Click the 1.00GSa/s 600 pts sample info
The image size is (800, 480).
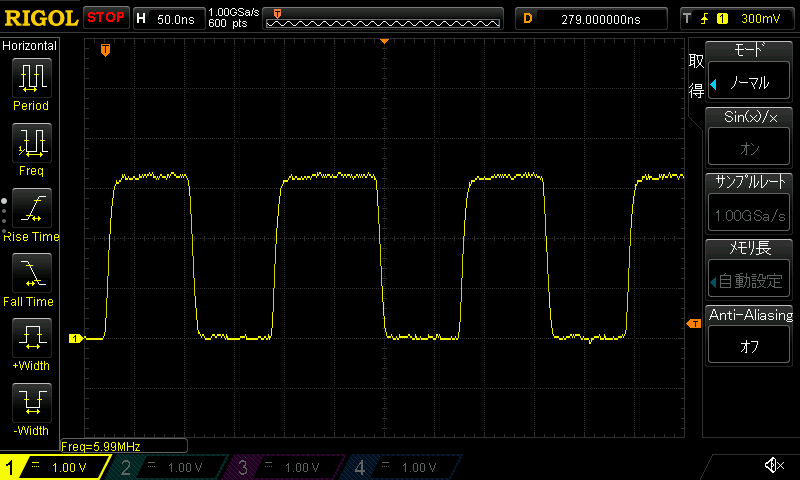pos(234,18)
